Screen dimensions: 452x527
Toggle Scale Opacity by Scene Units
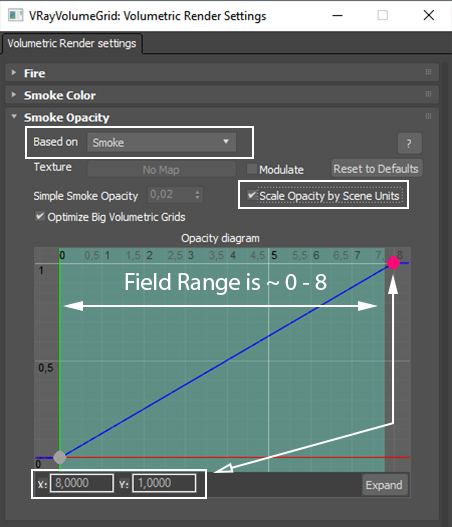(252, 195)
